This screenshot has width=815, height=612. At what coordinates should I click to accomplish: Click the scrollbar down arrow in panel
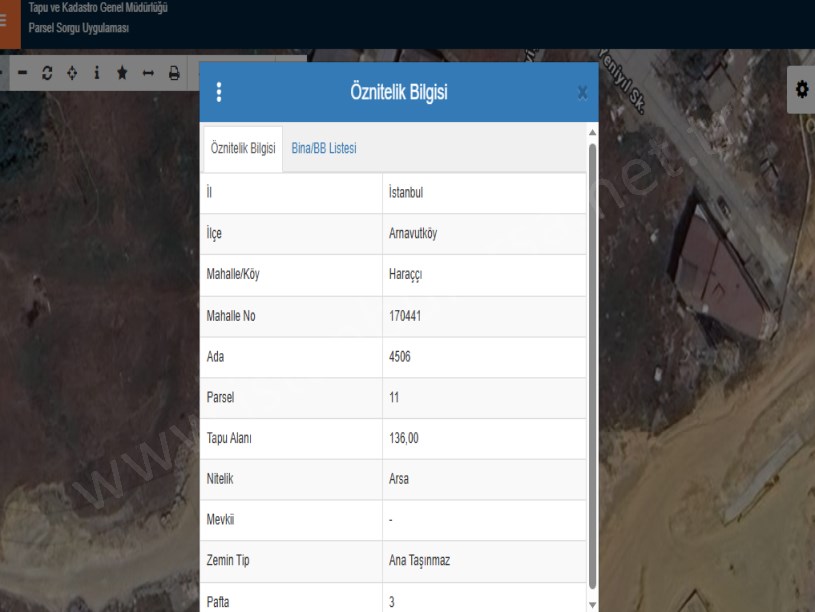[592, 603]
